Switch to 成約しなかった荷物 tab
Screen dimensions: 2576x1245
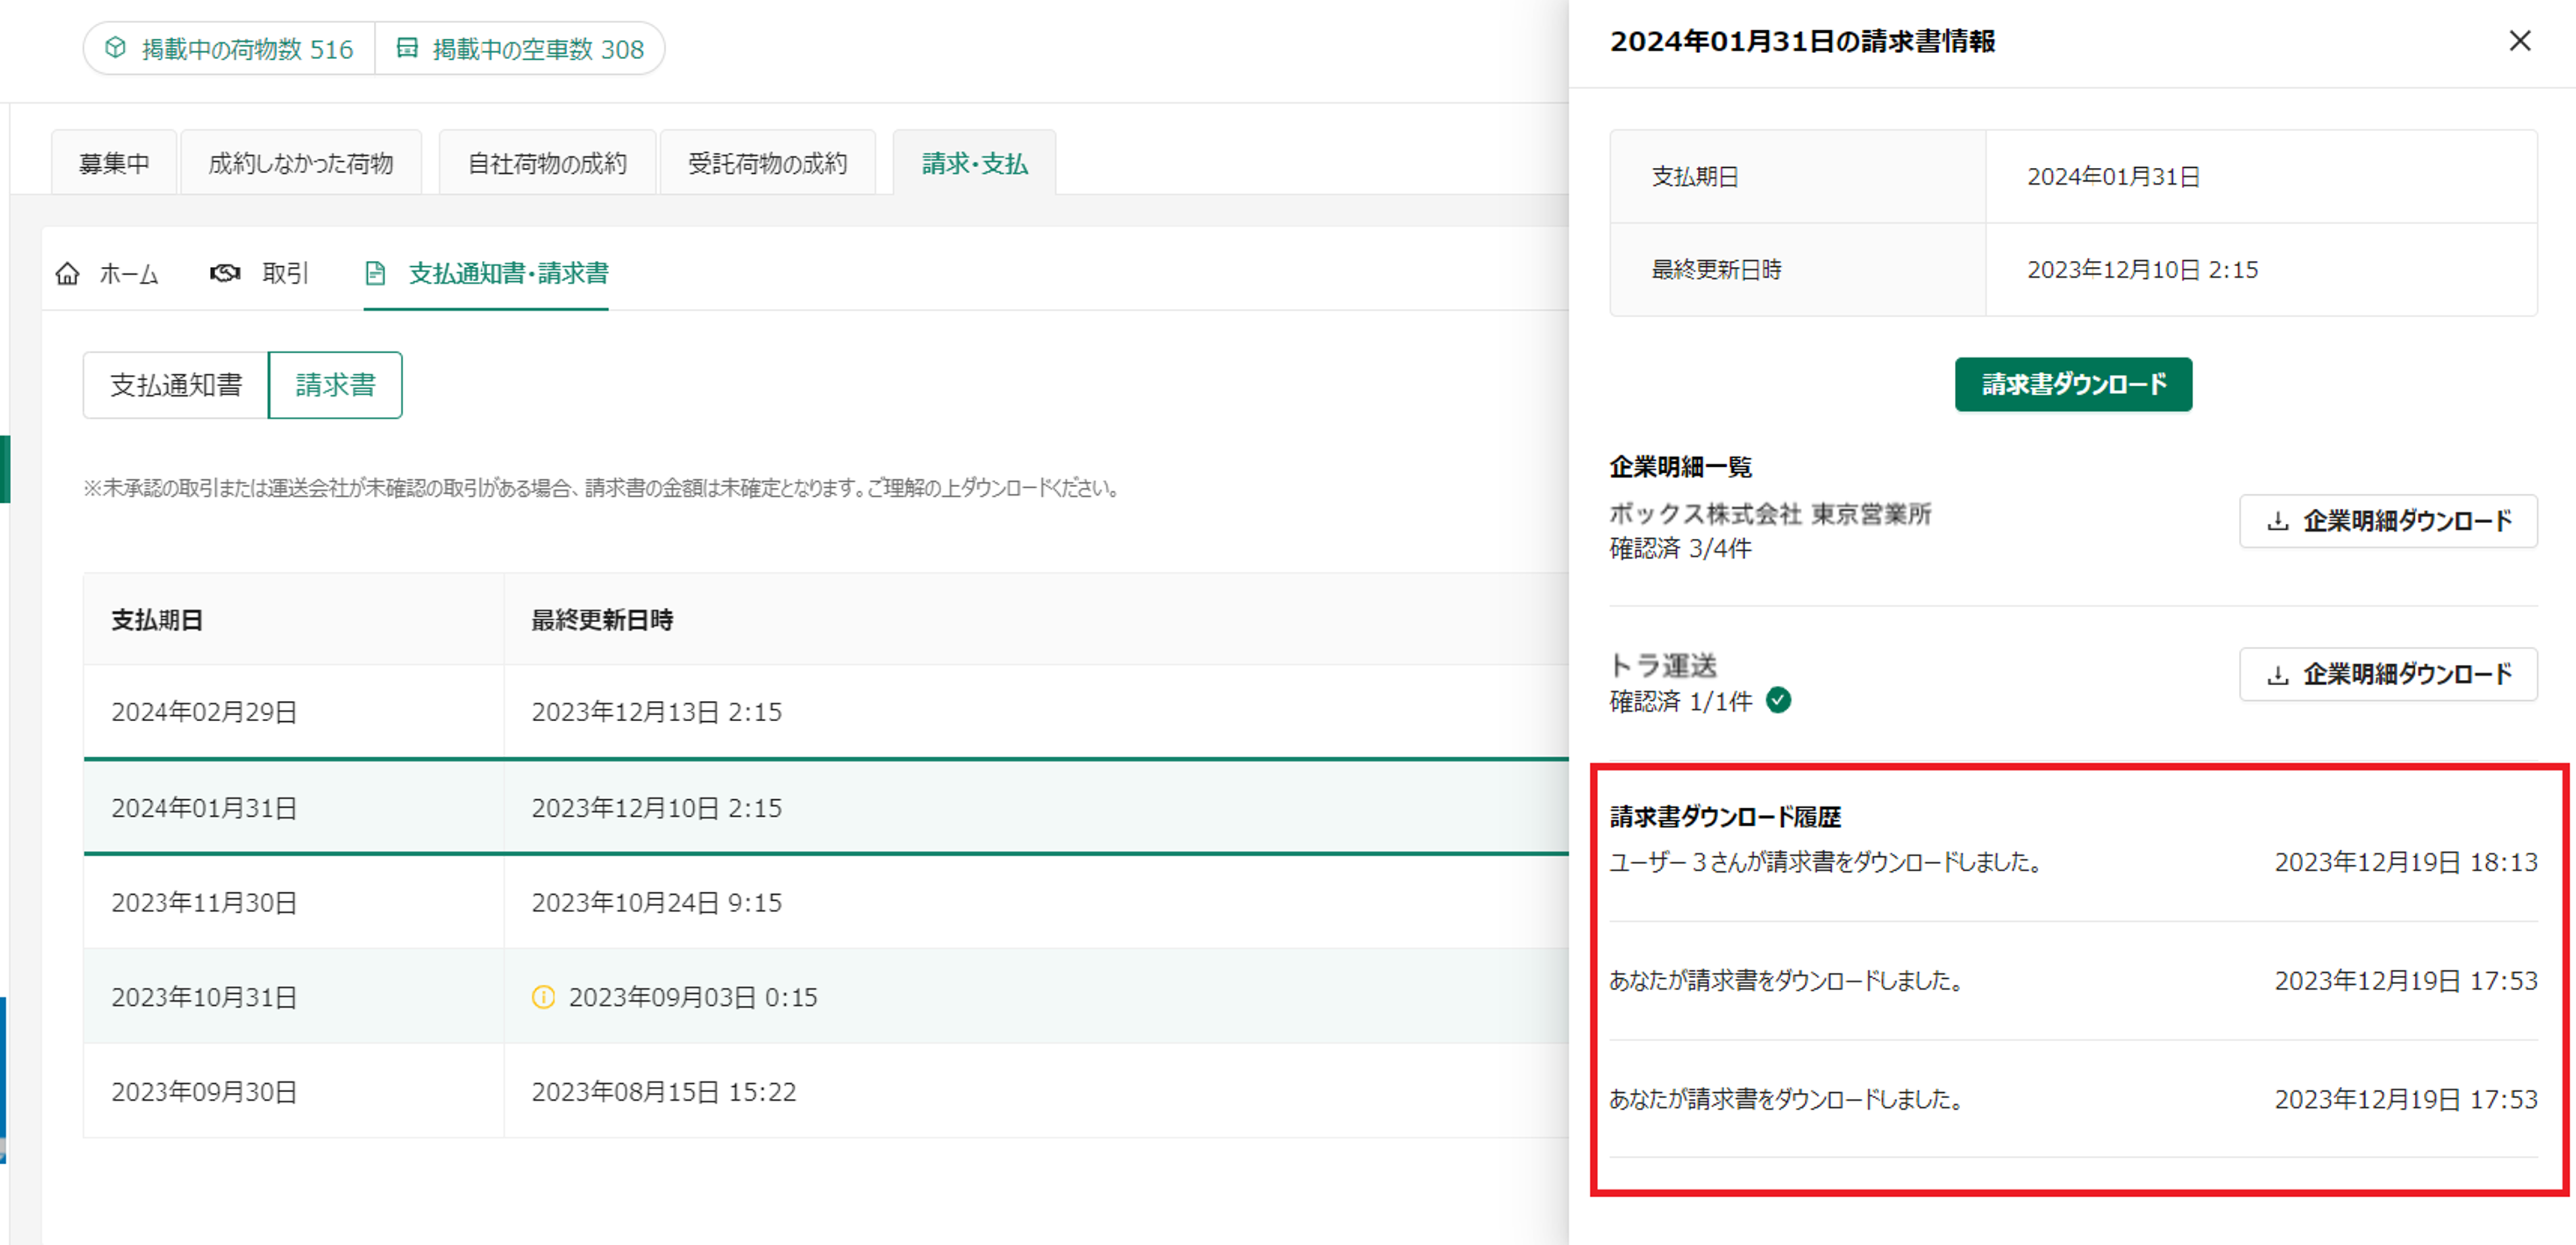click(x=301, y=163)
